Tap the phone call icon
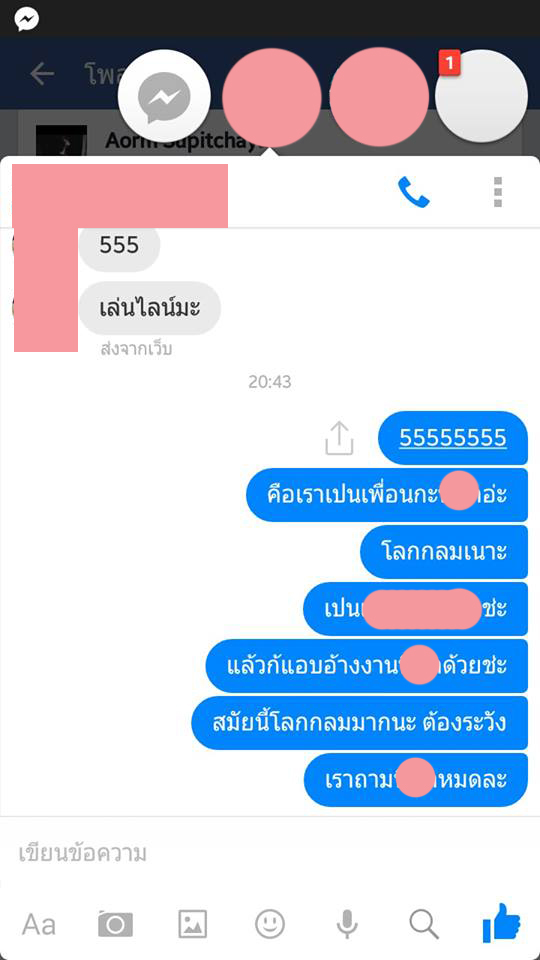The image size is (540, 960). click(x=414, y=192)
